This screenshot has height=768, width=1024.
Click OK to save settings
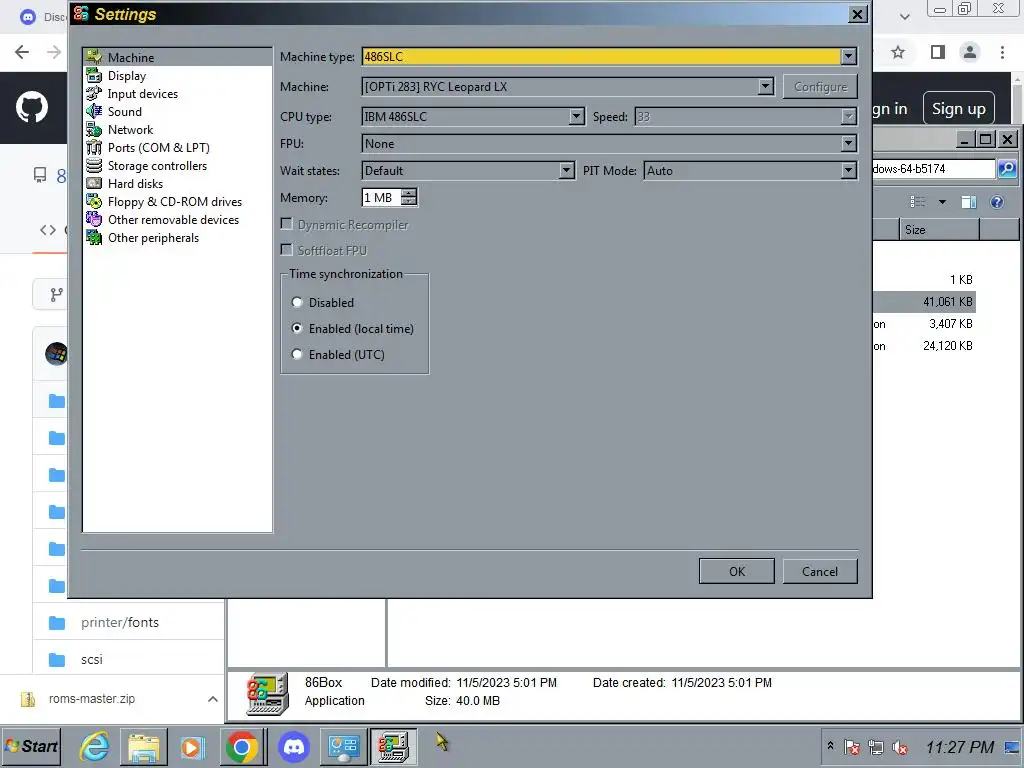click(x=737, y=571)
